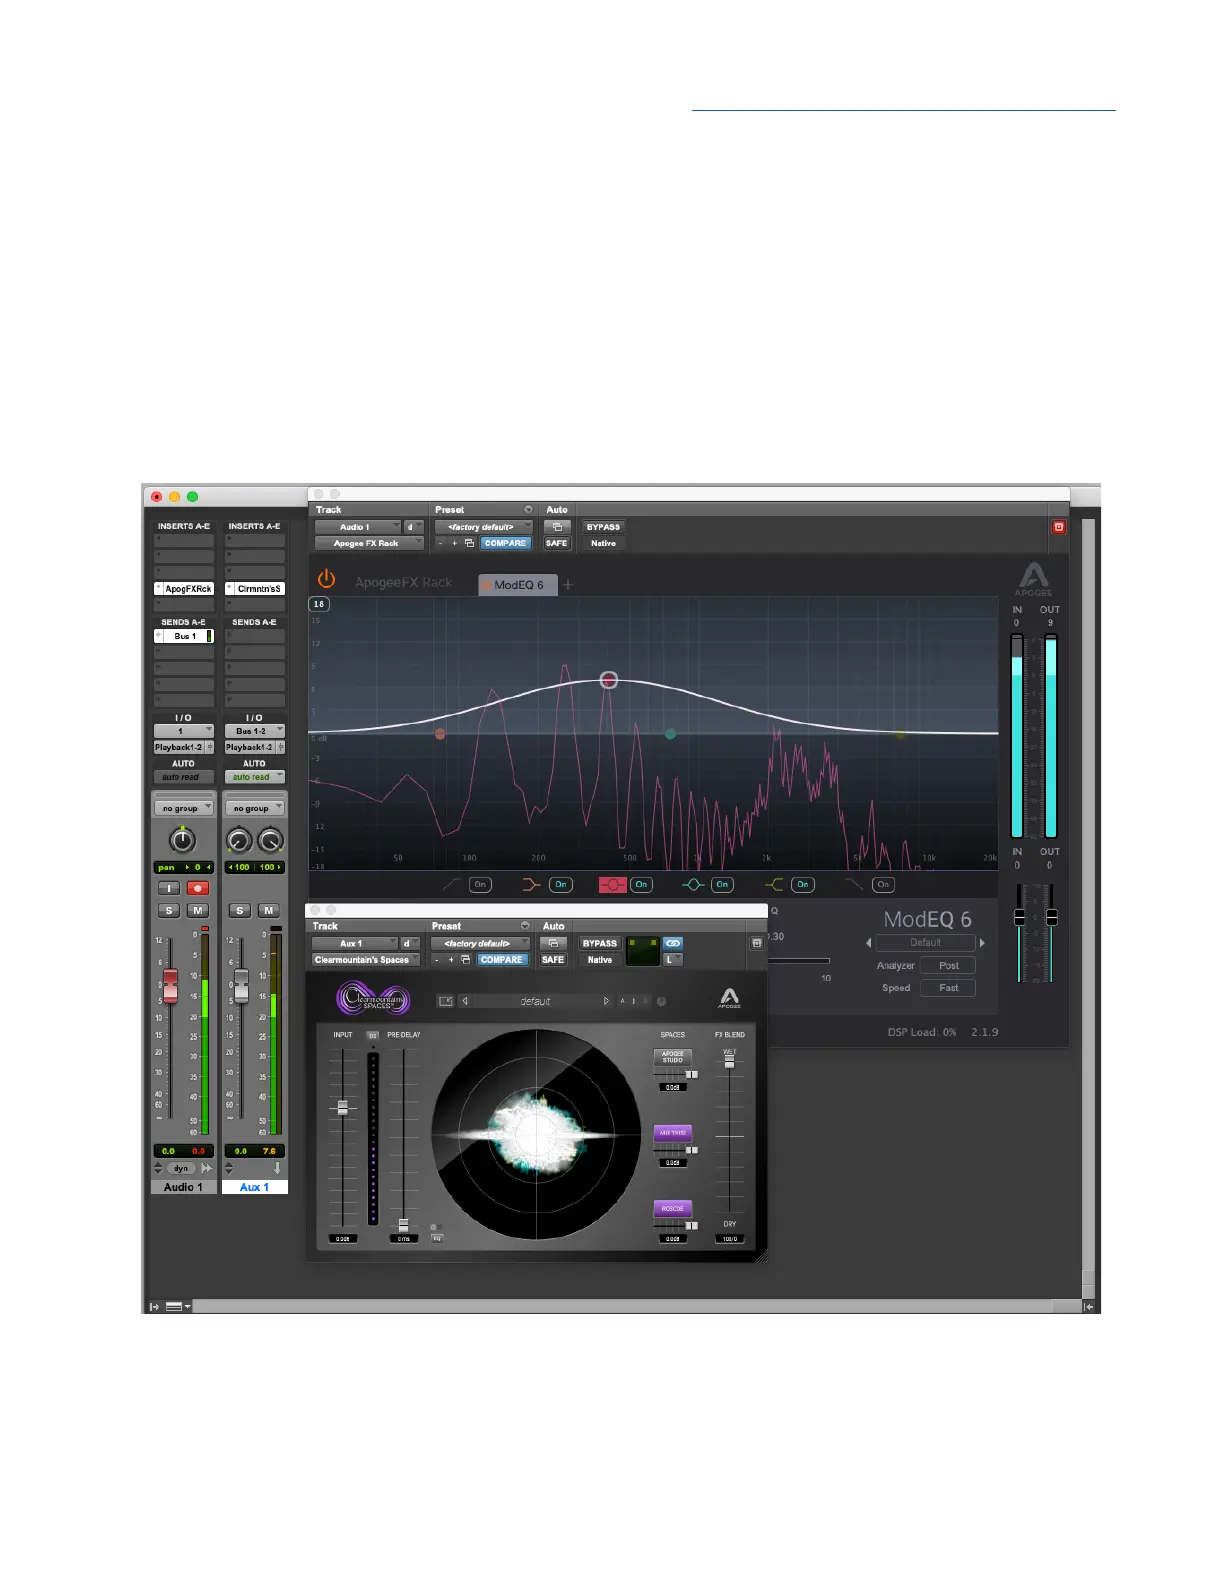Open the factory default preset dropdown in the Apogee FX Rack window

tap(483, 527)
